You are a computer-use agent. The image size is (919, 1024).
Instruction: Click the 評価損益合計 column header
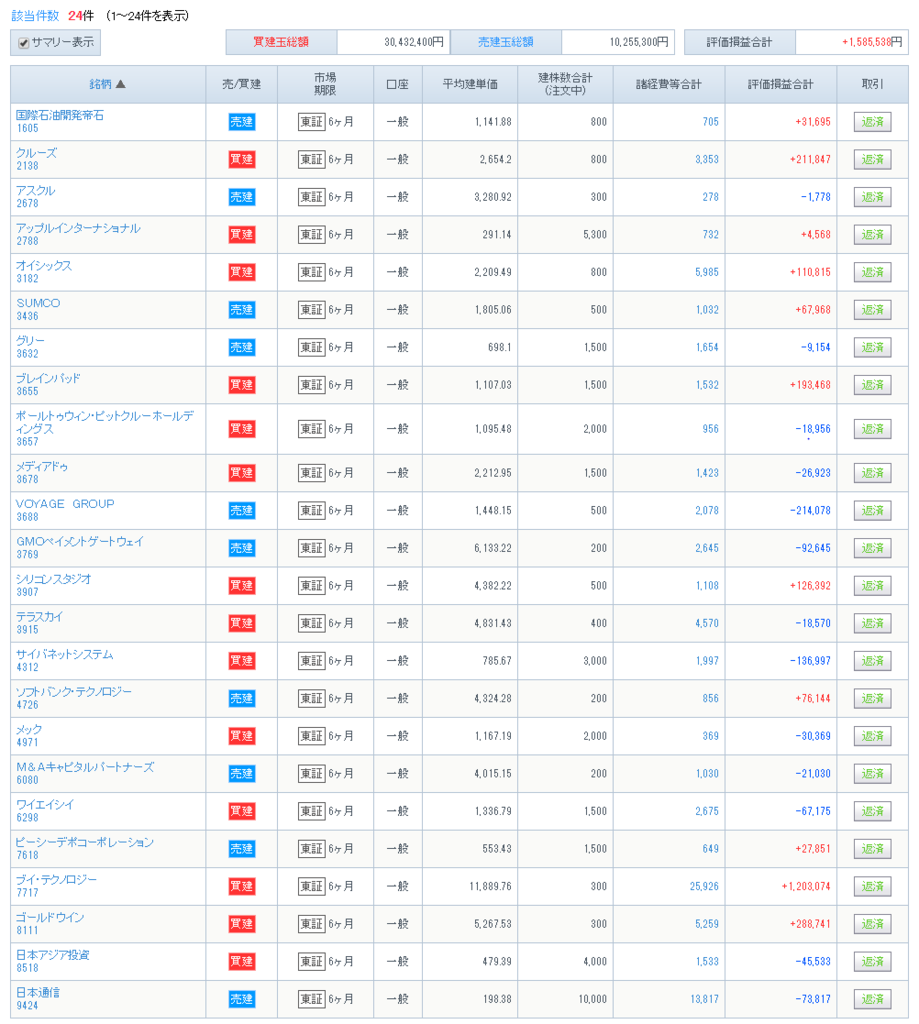pos(781,84)
